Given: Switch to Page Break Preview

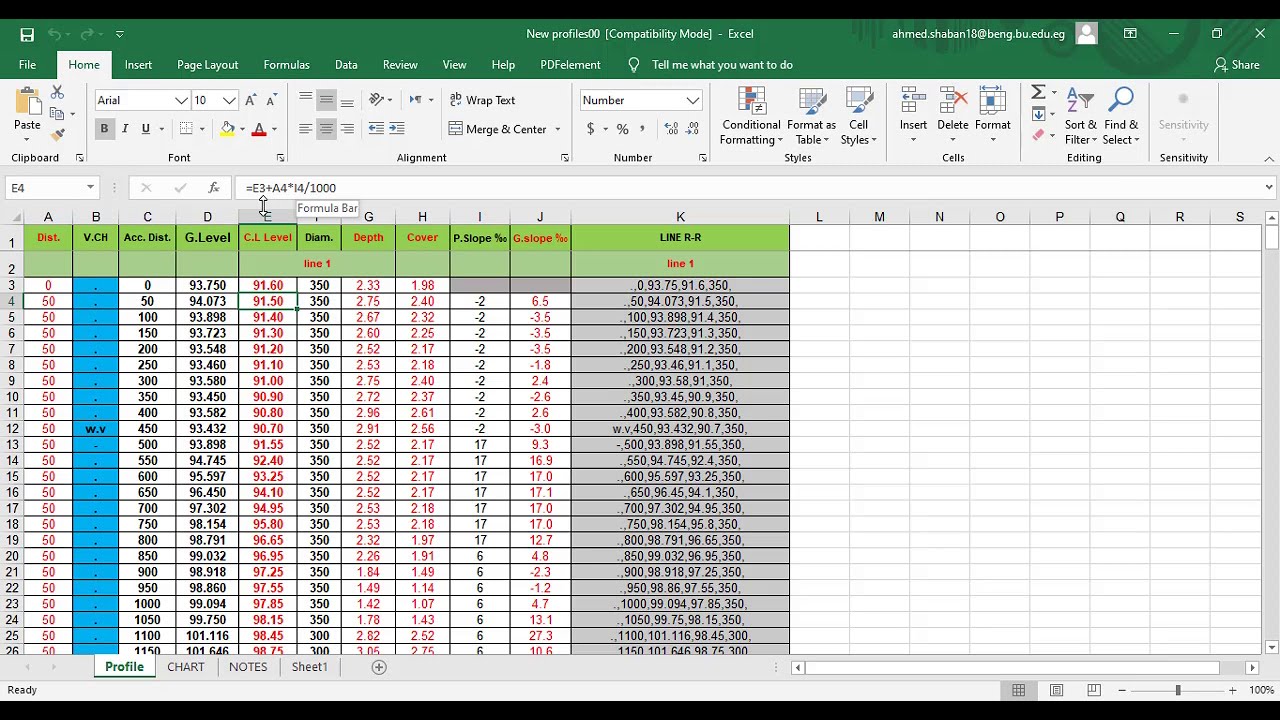Looking at the screenshot, I should click(1094, 690).
